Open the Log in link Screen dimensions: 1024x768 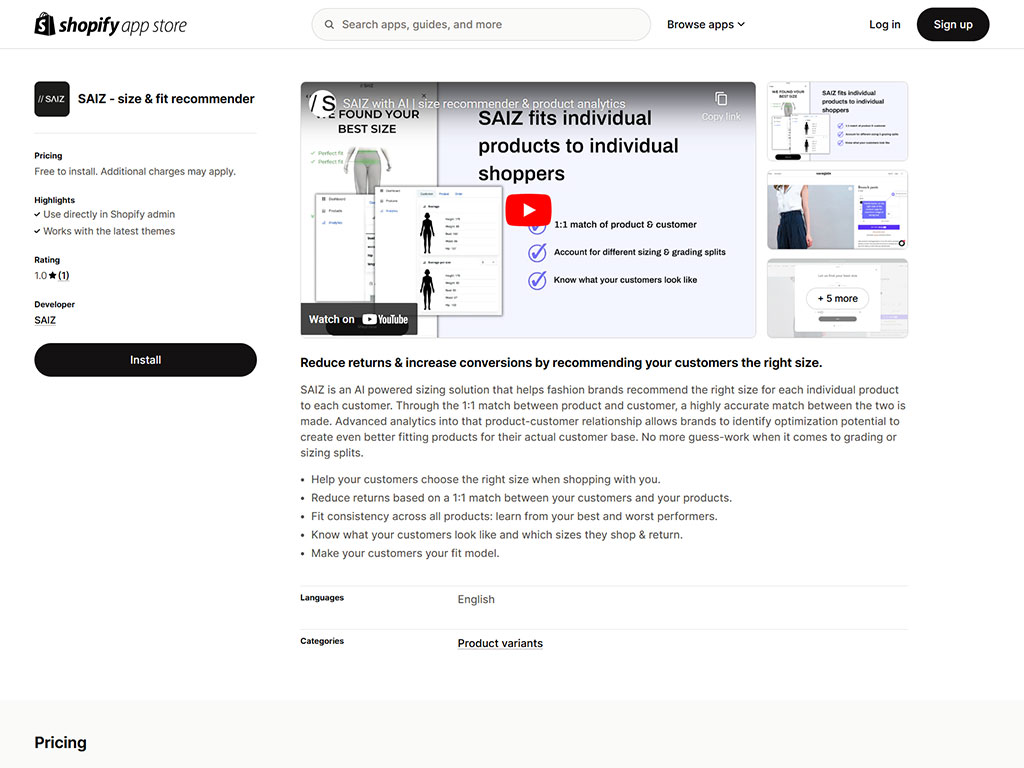(x=884, y=25)
